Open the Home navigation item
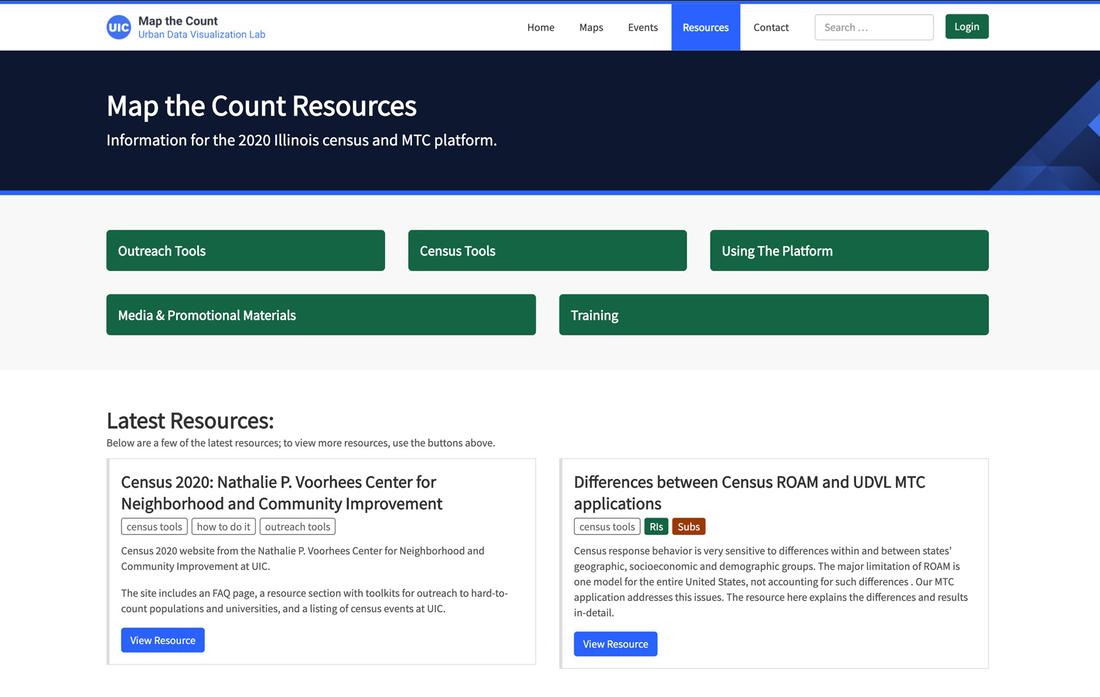Screen dimensions: 1100x697 pos(541,26)
